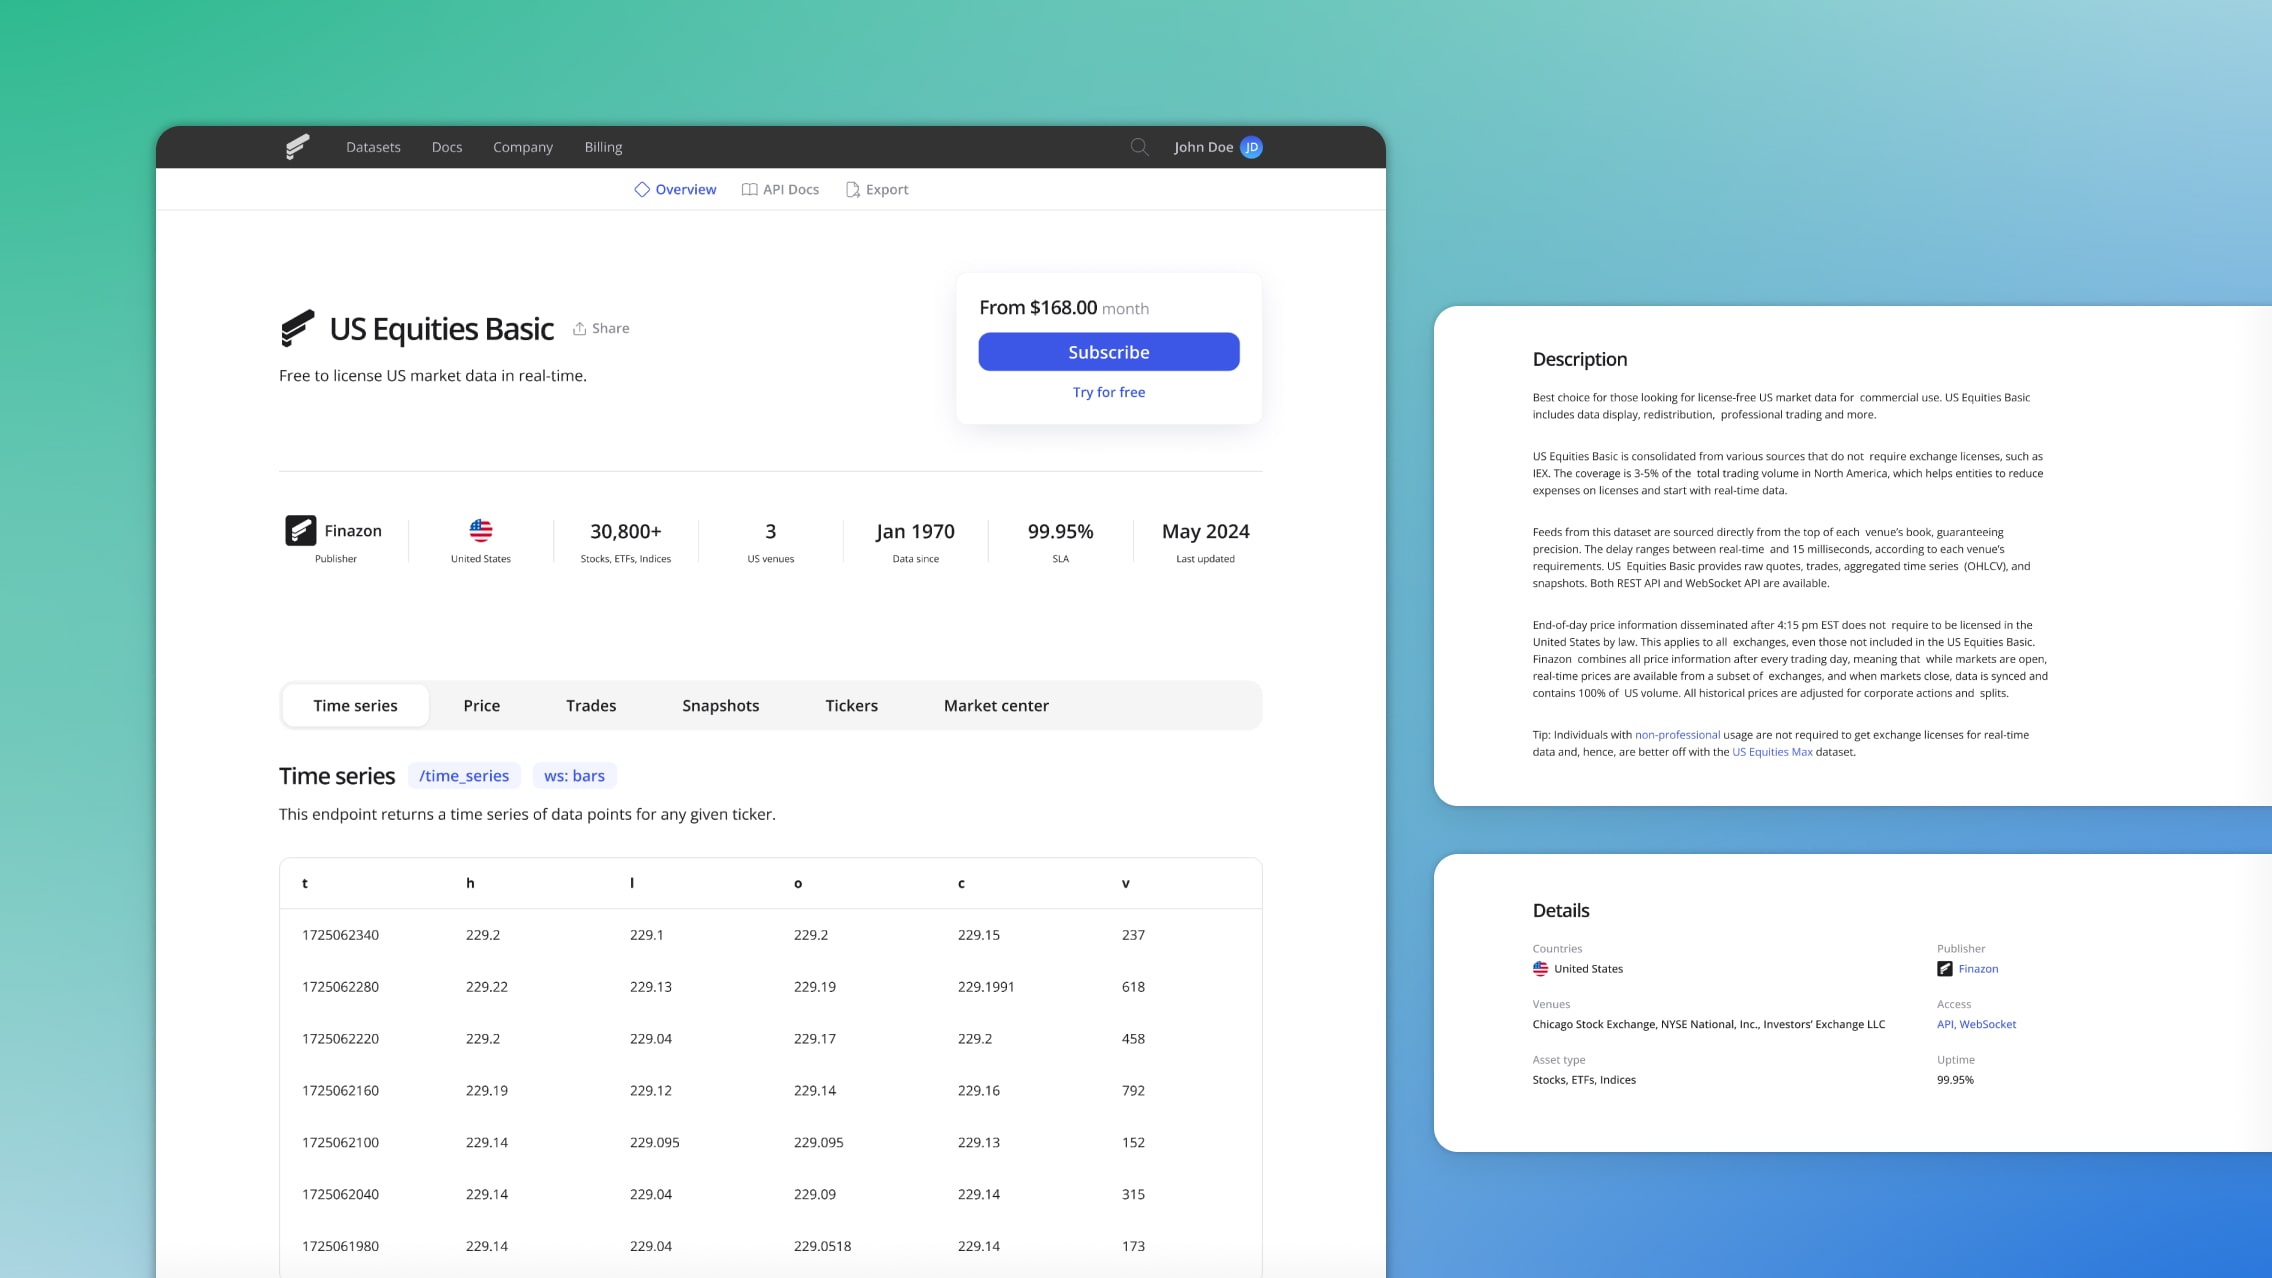The width and height of the screenshot is (2272, 1278).
Task: Click the Share label next to title
Action: 610,328
